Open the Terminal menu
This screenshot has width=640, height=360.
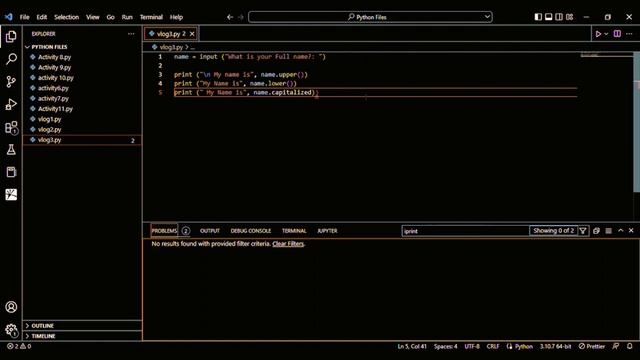point(151,17)
